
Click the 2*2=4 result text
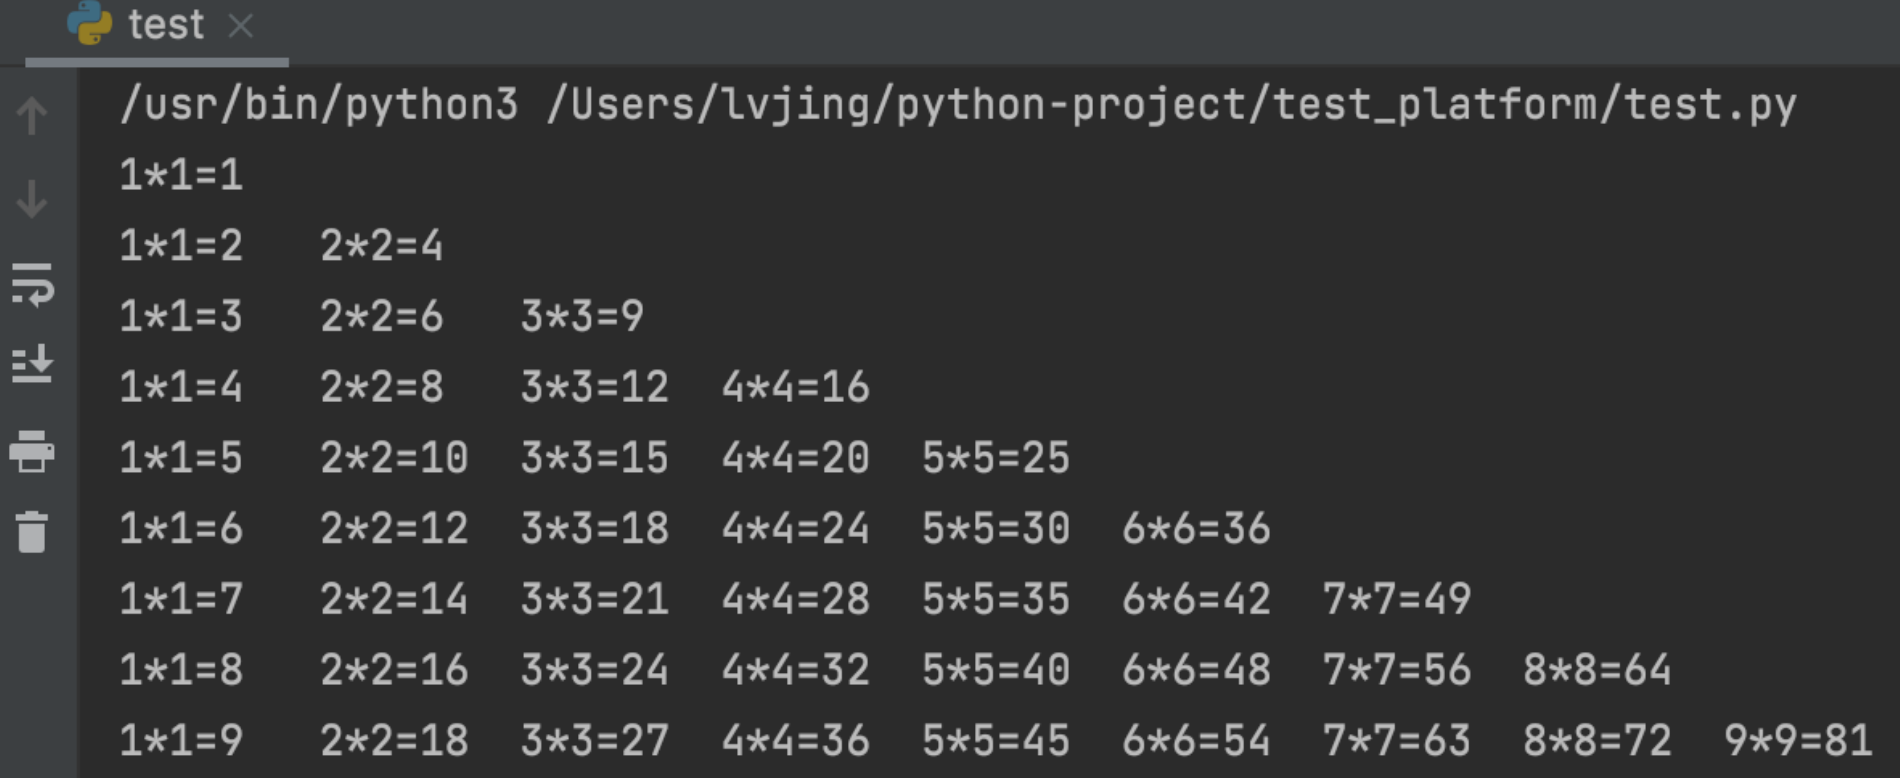click(381, 246)
